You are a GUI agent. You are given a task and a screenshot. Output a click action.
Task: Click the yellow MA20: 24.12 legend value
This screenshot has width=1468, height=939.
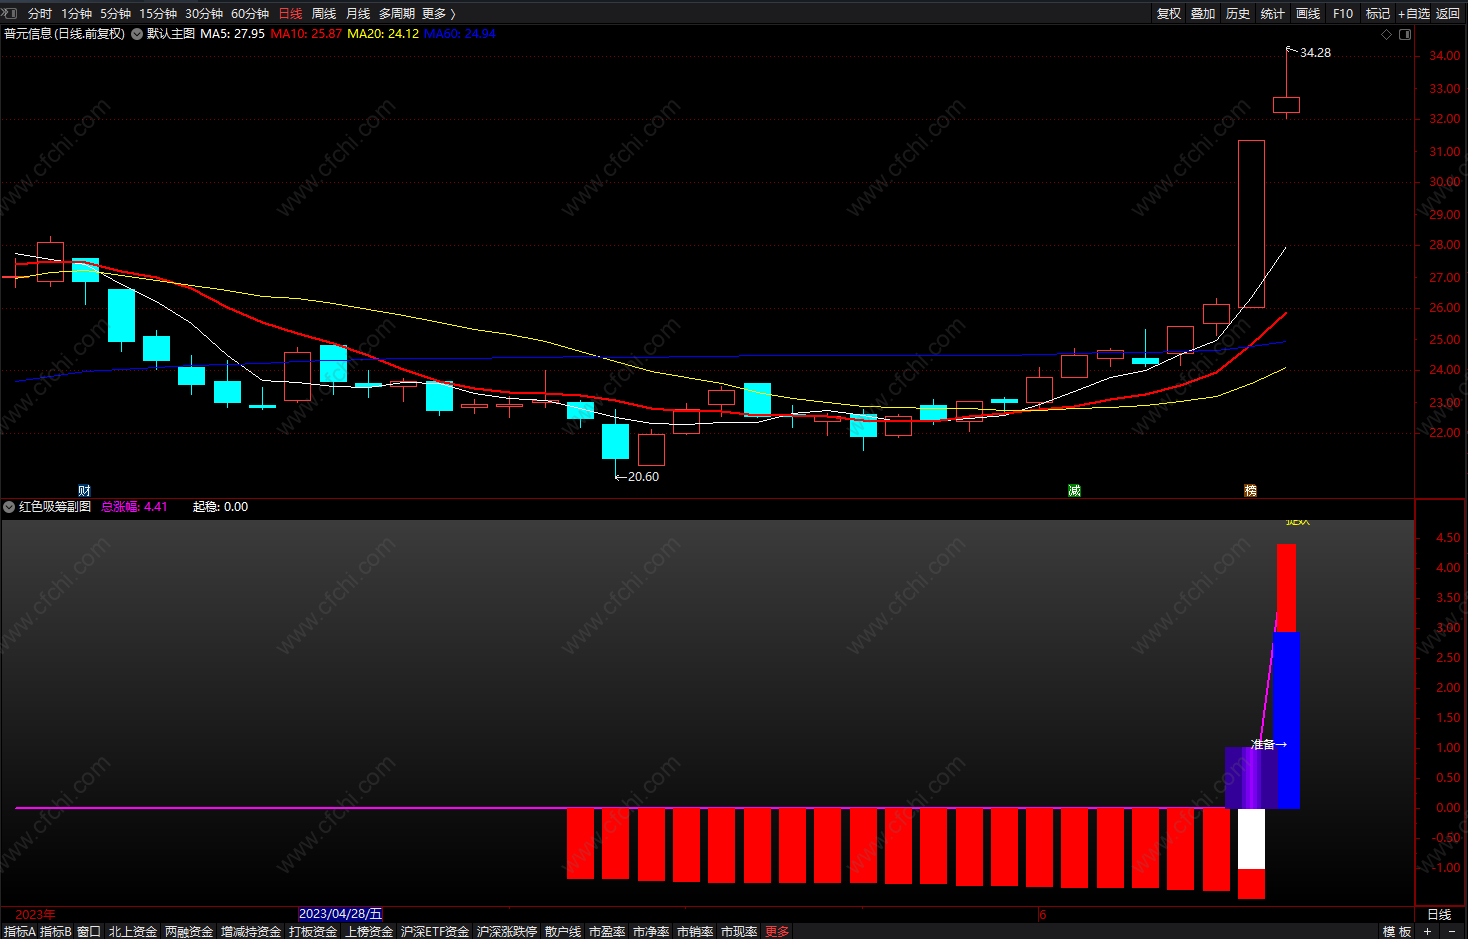click(383, 34)
